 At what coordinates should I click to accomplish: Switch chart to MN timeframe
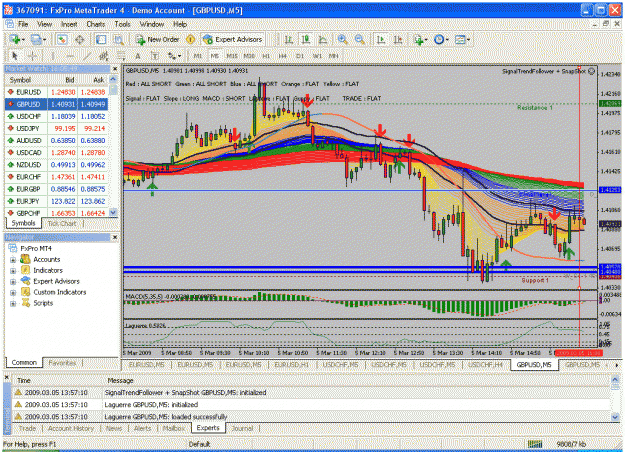click(334, 56)
